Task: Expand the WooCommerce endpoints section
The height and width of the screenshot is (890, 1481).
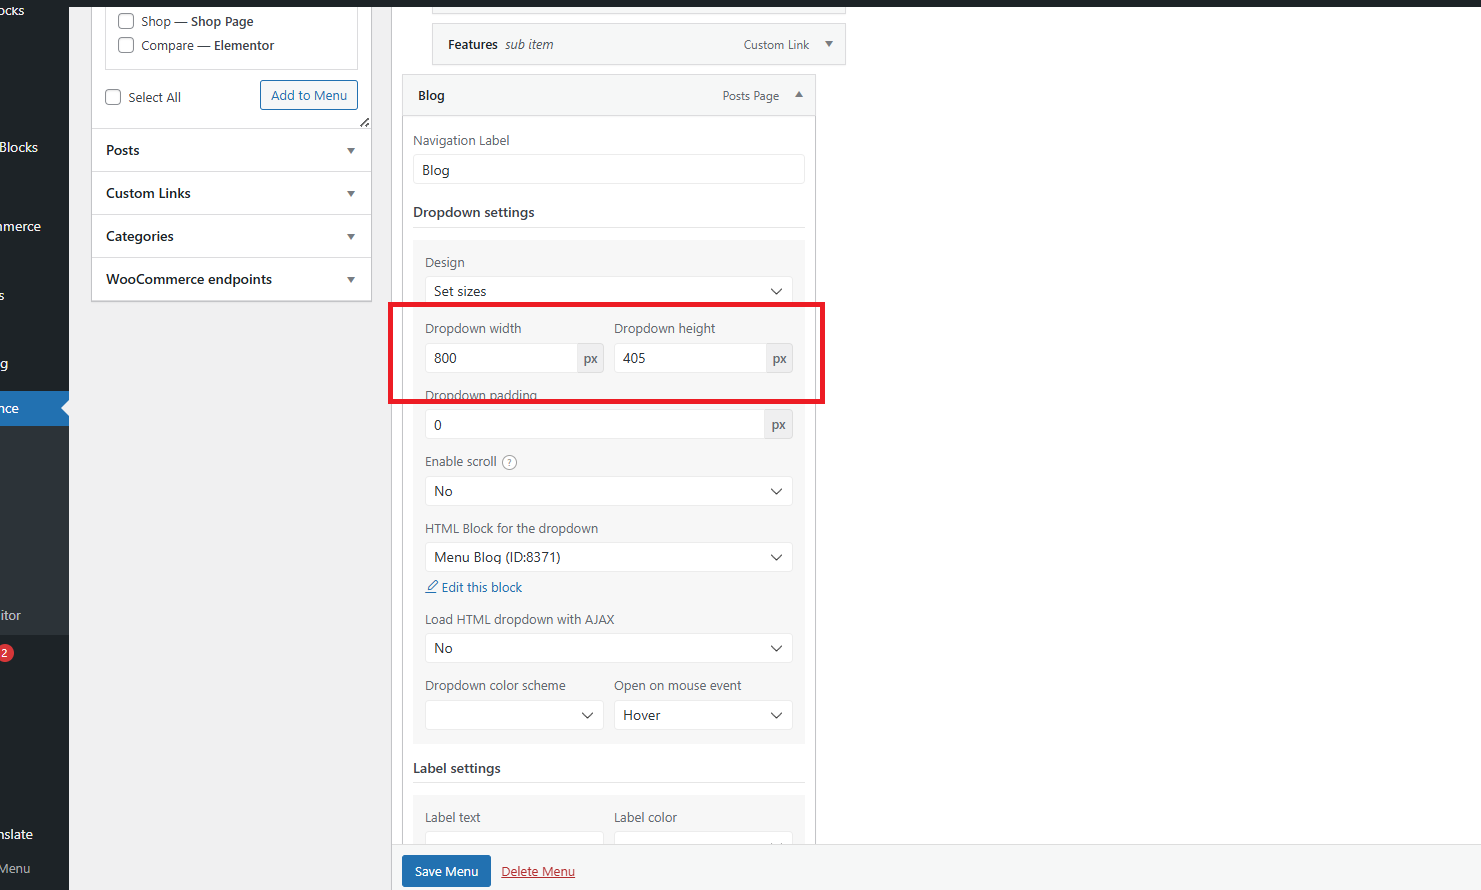Action: pyautogui.click(x=231, y=279)
